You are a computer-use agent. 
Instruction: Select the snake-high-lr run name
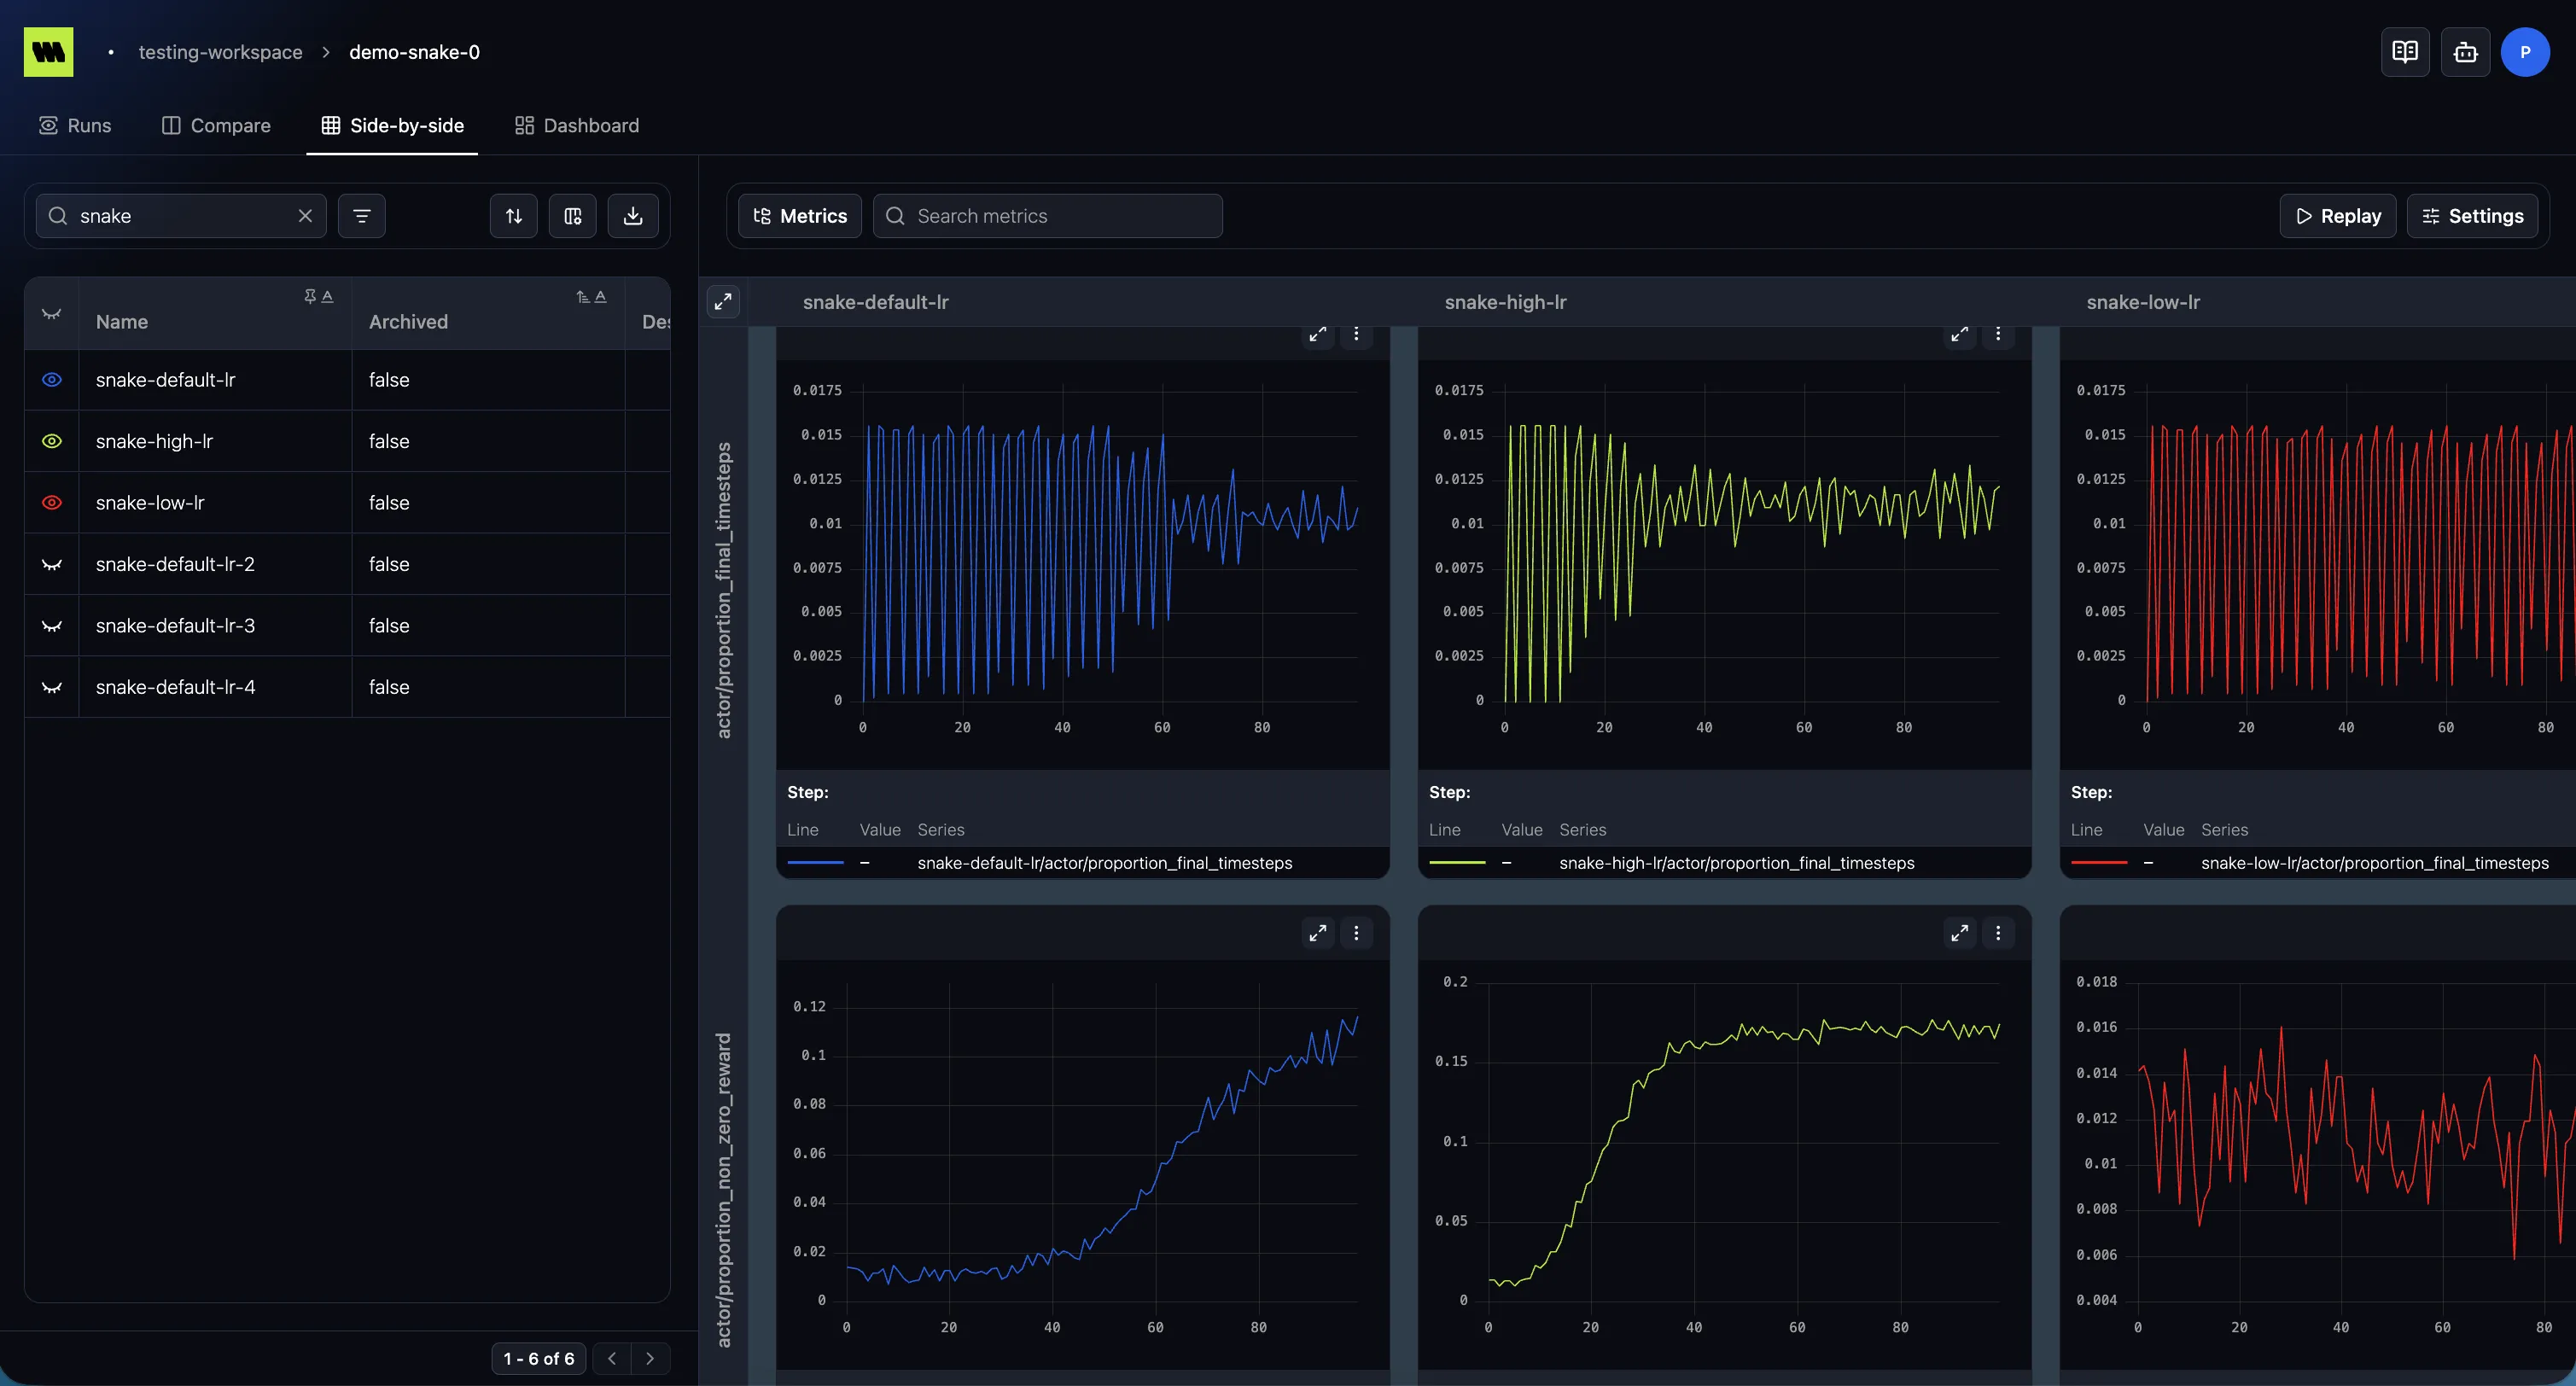[x=154, y=441]
